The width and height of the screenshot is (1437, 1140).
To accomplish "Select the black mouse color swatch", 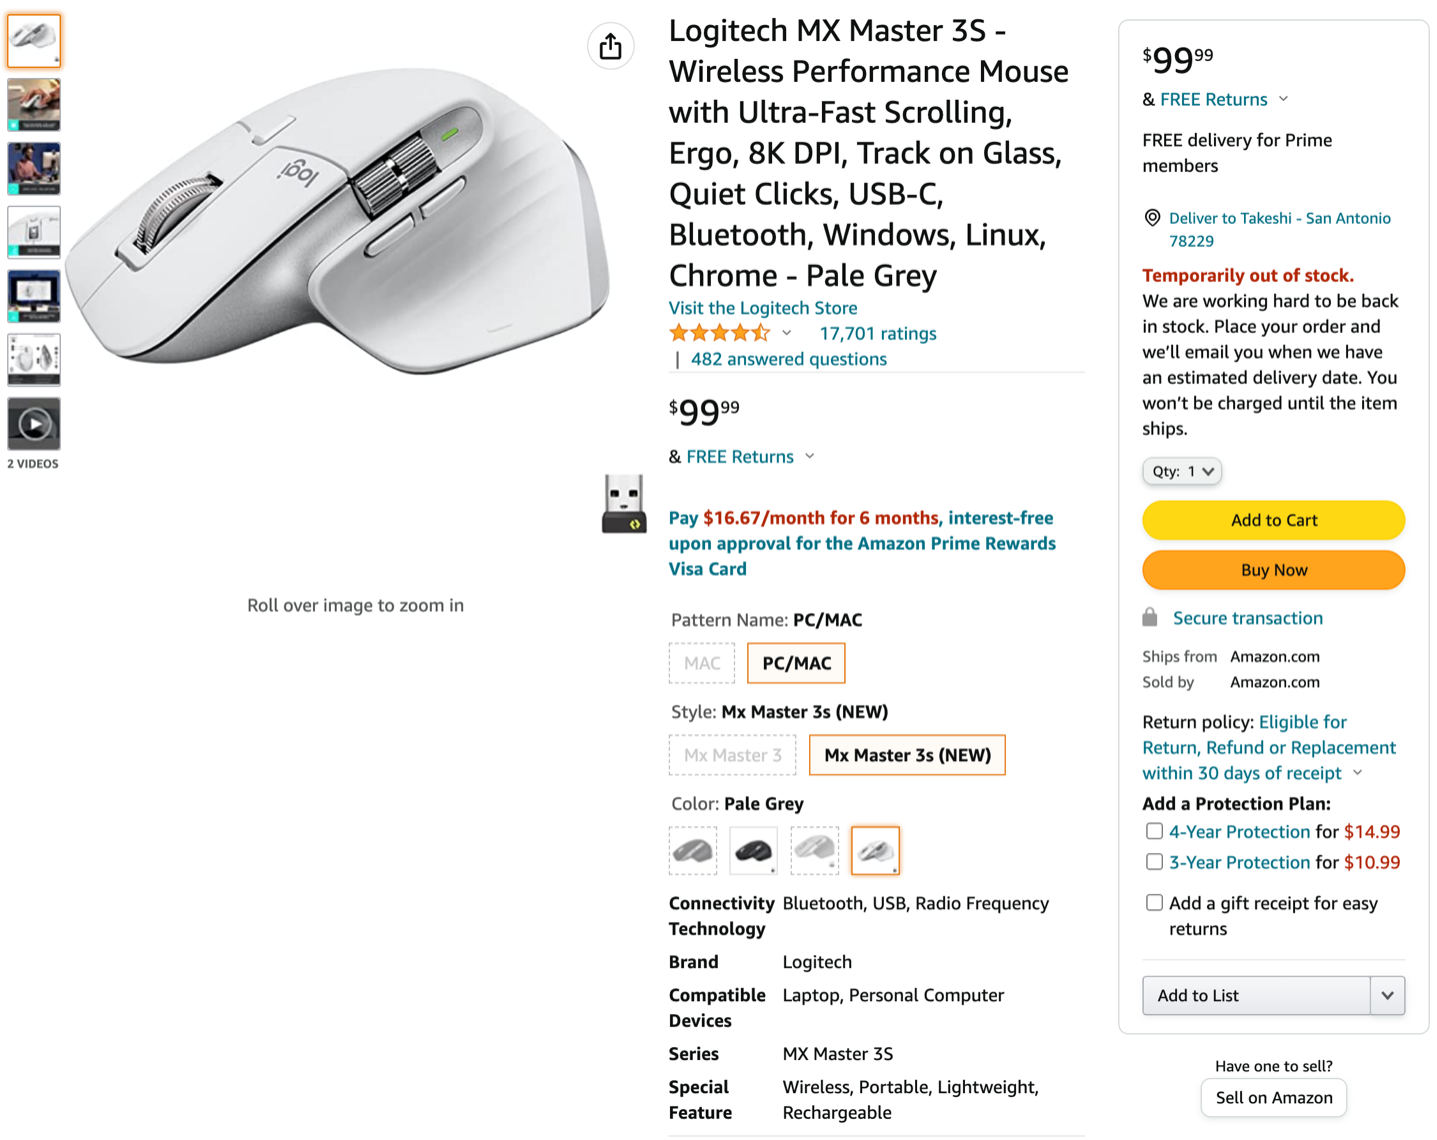I will (x=754, y=851).
